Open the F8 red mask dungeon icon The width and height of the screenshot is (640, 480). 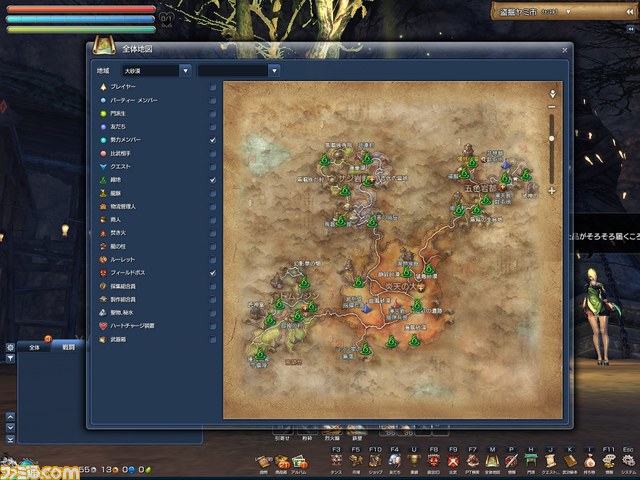tap(433, 462)
